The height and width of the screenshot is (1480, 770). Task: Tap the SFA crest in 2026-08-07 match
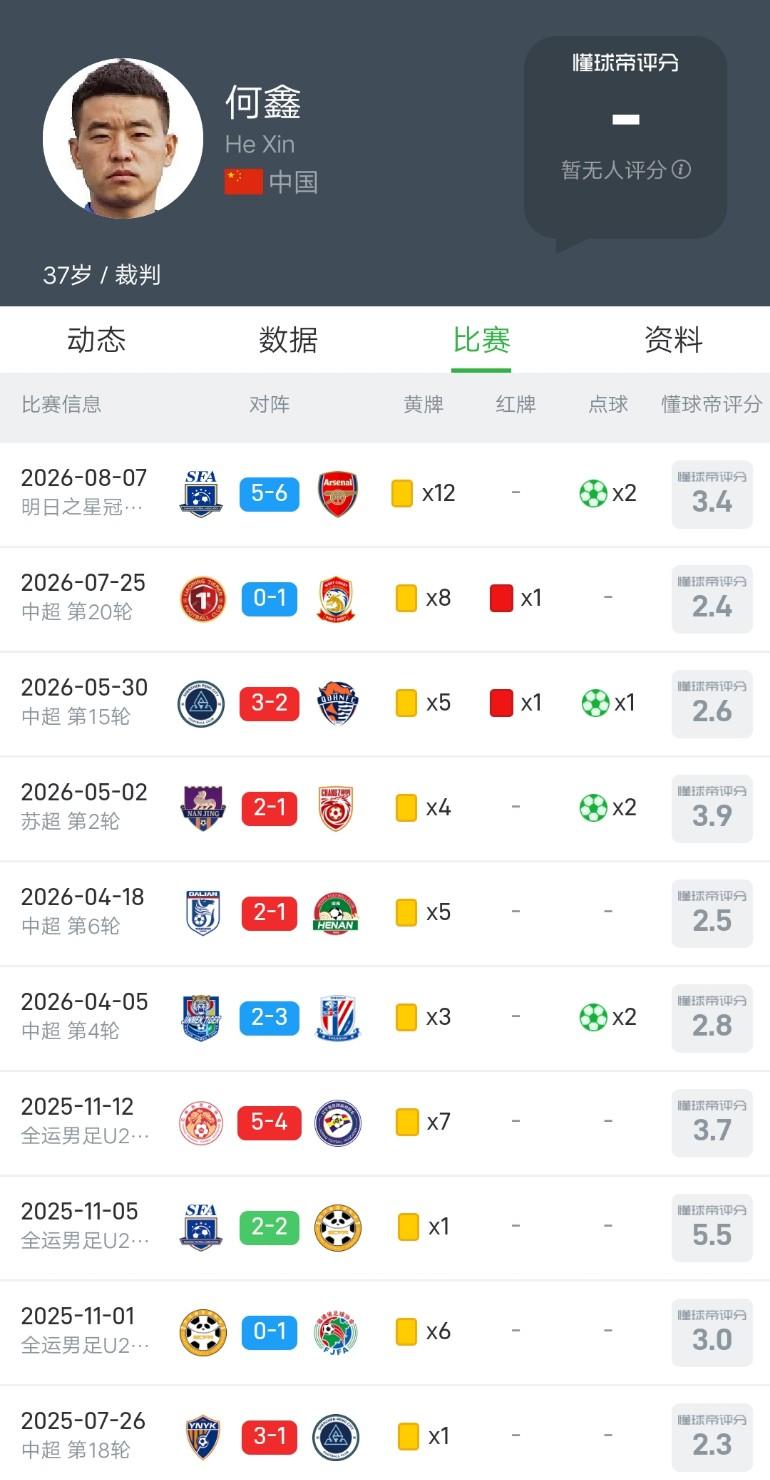201,494
